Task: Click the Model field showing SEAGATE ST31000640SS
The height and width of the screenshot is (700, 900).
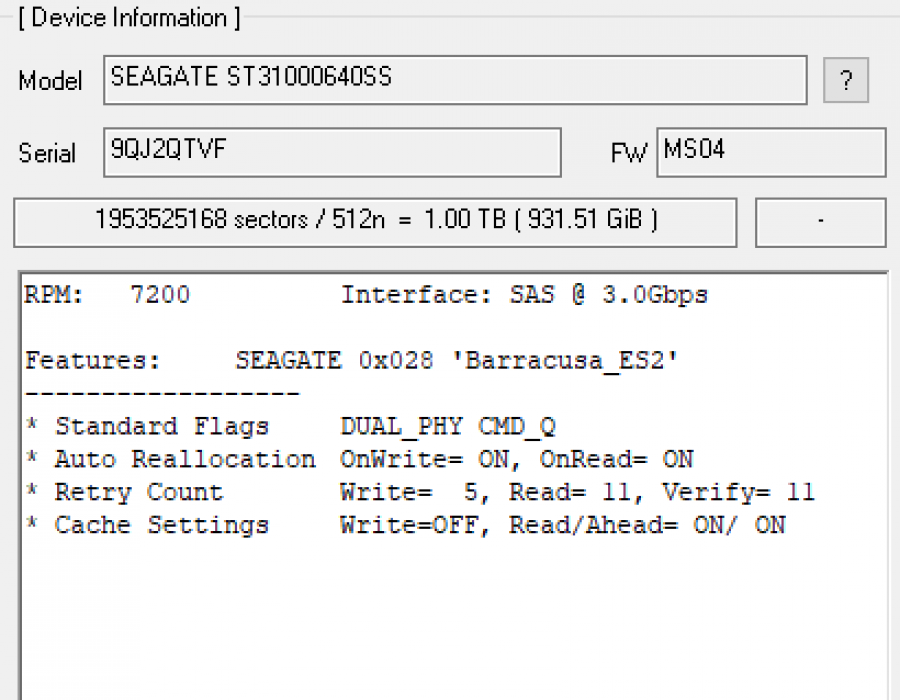Action: pyautogui.click(x=454, y=80)
